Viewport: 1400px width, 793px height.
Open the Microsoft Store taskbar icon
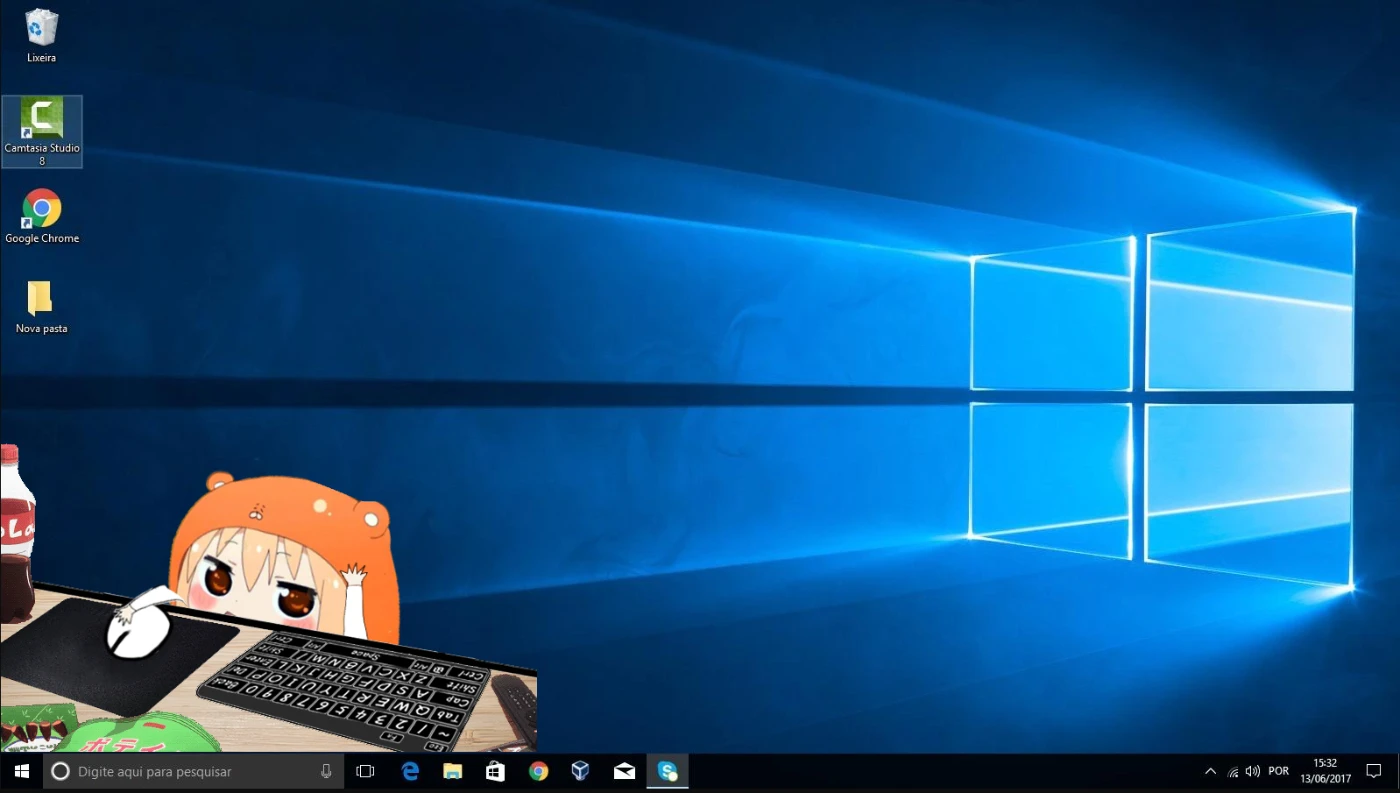pyautogui.click(x=495, y=771)
